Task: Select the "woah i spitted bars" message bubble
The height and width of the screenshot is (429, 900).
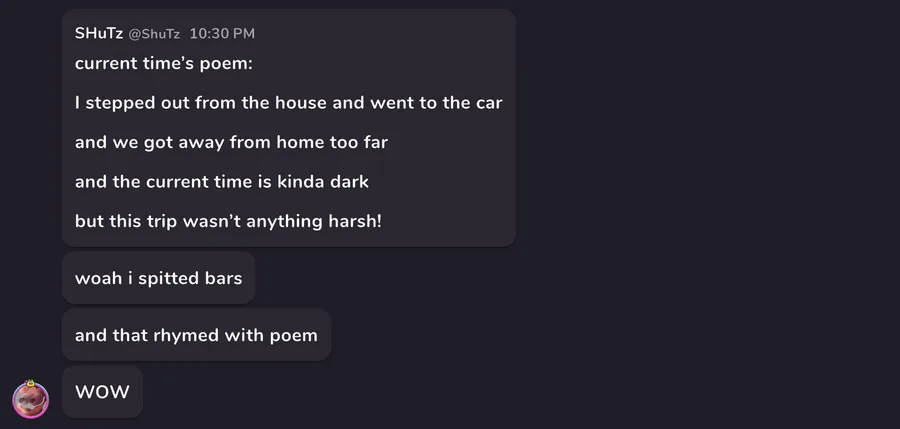Action: tap(158, 278)
